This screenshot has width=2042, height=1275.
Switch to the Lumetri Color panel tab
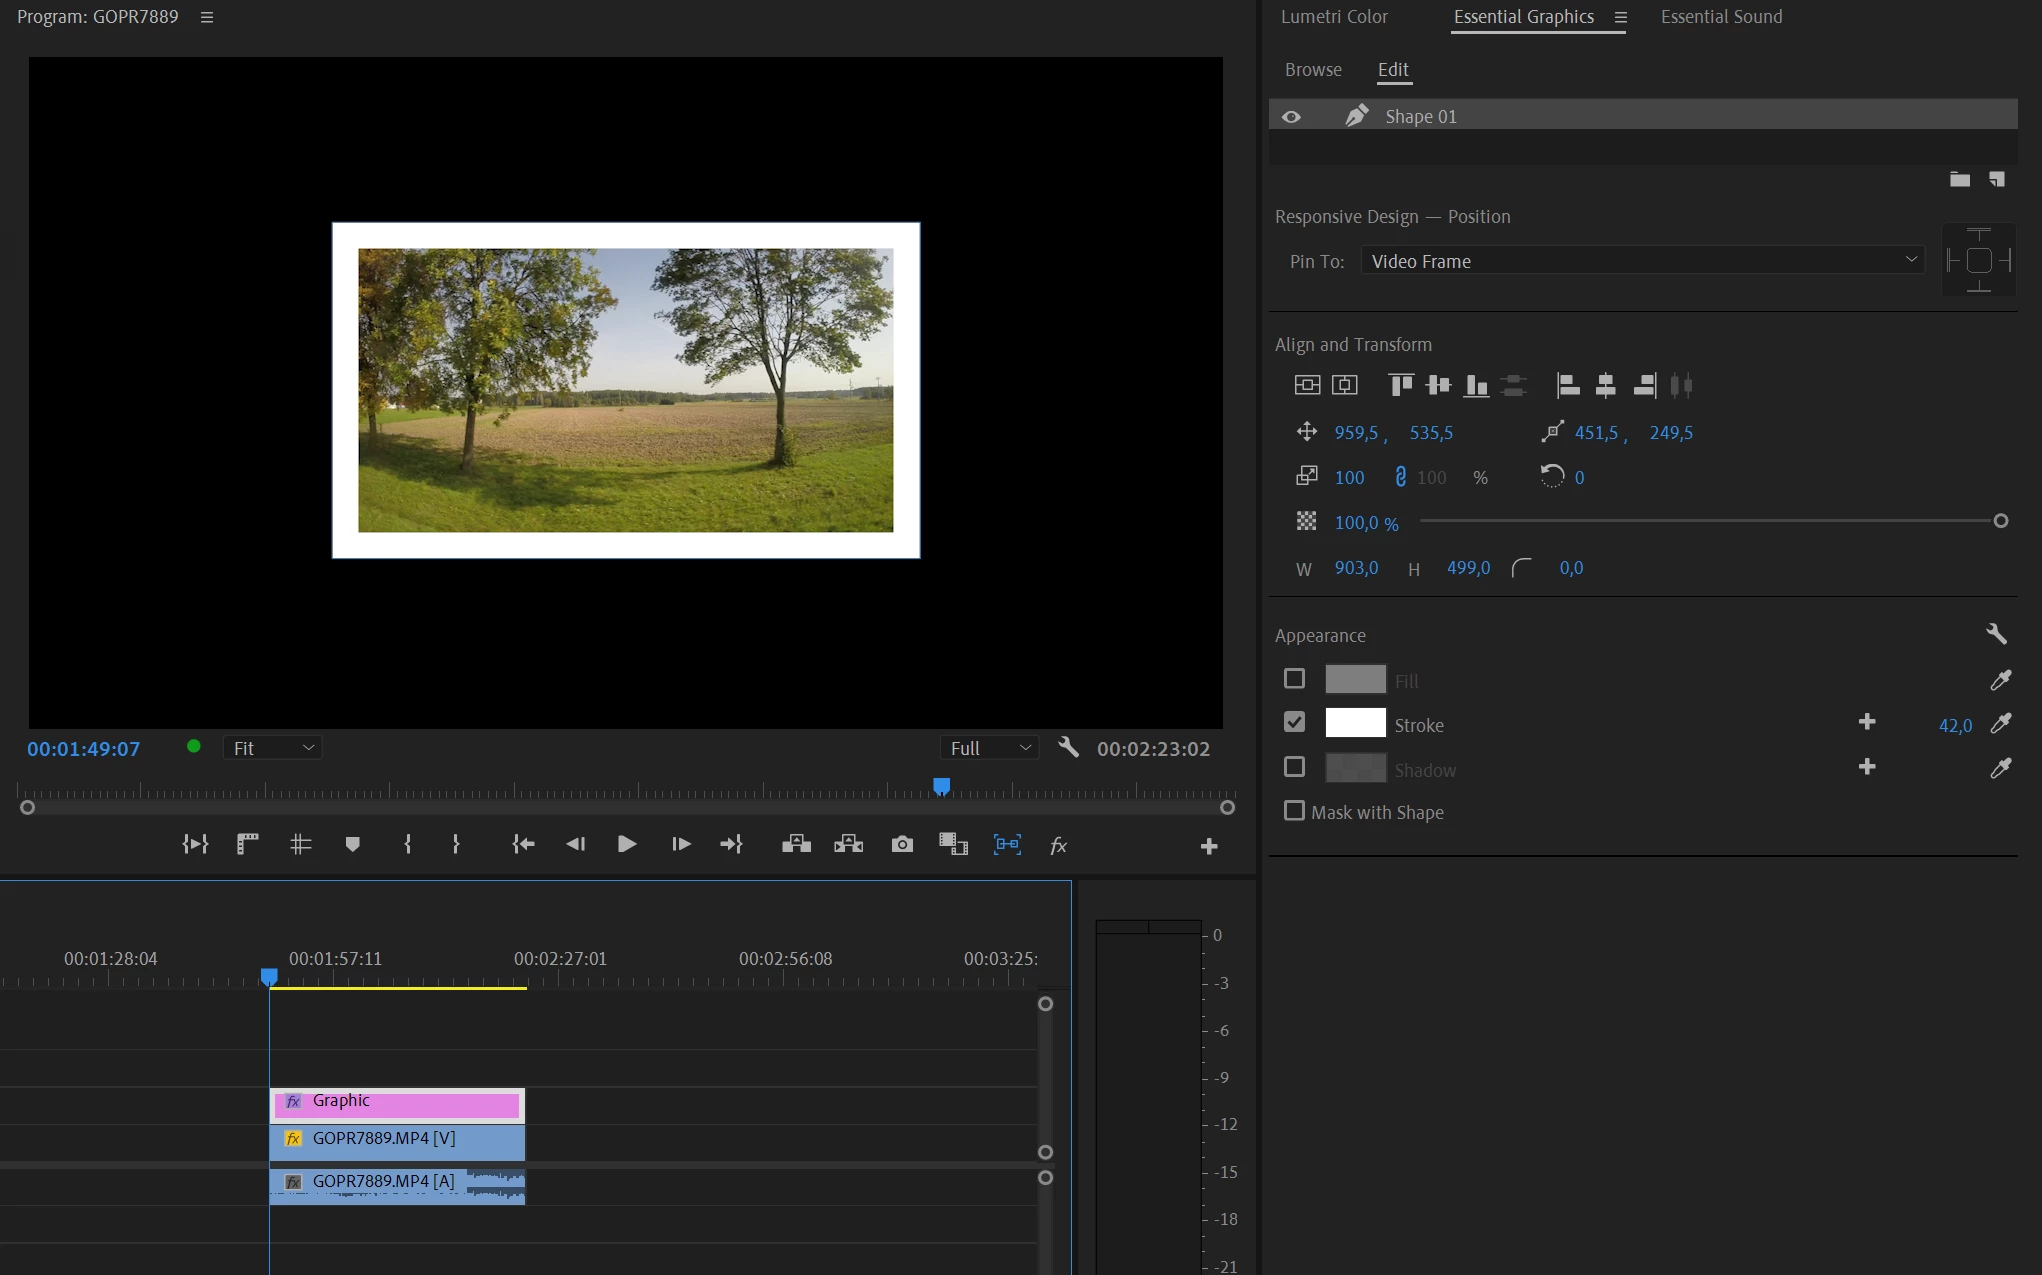point(1334,17)
